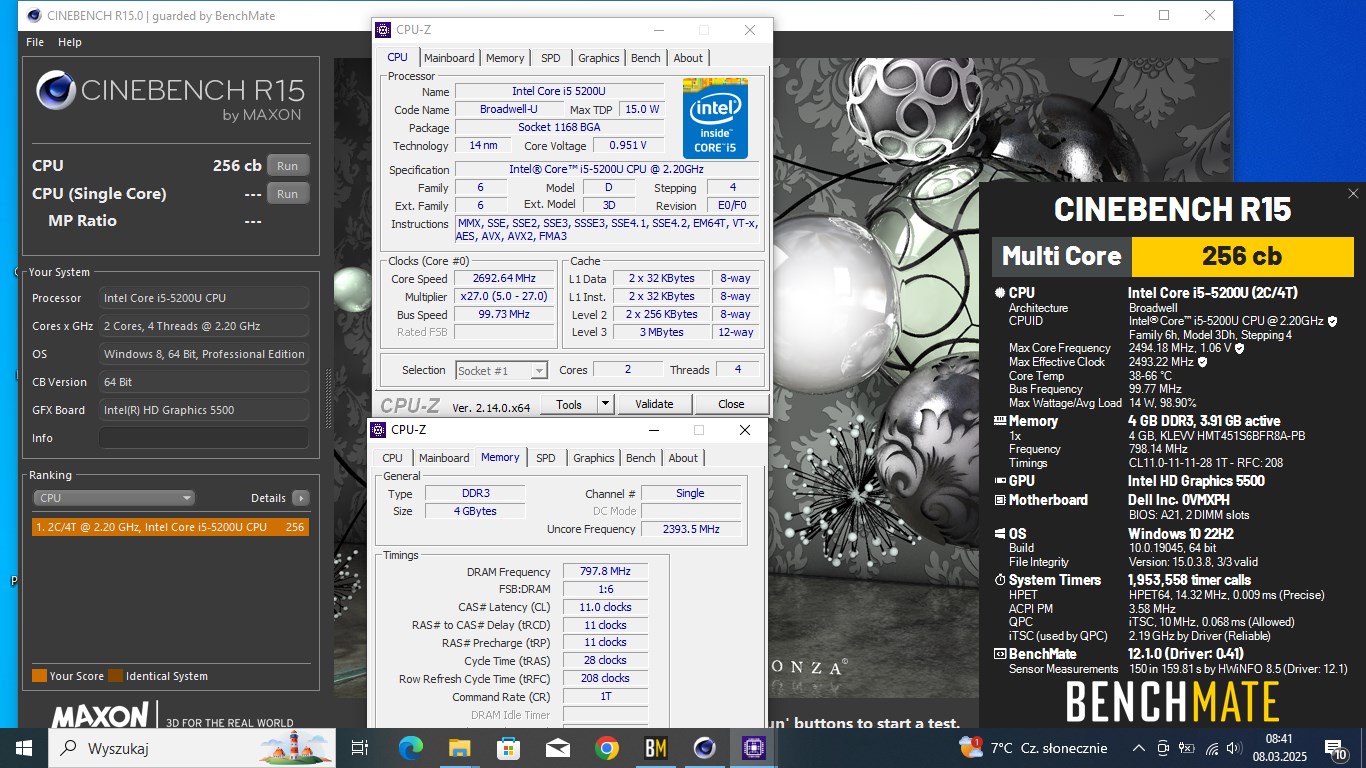Click the Memory section icon in BenchMate panel

(x=1000, y=421)
